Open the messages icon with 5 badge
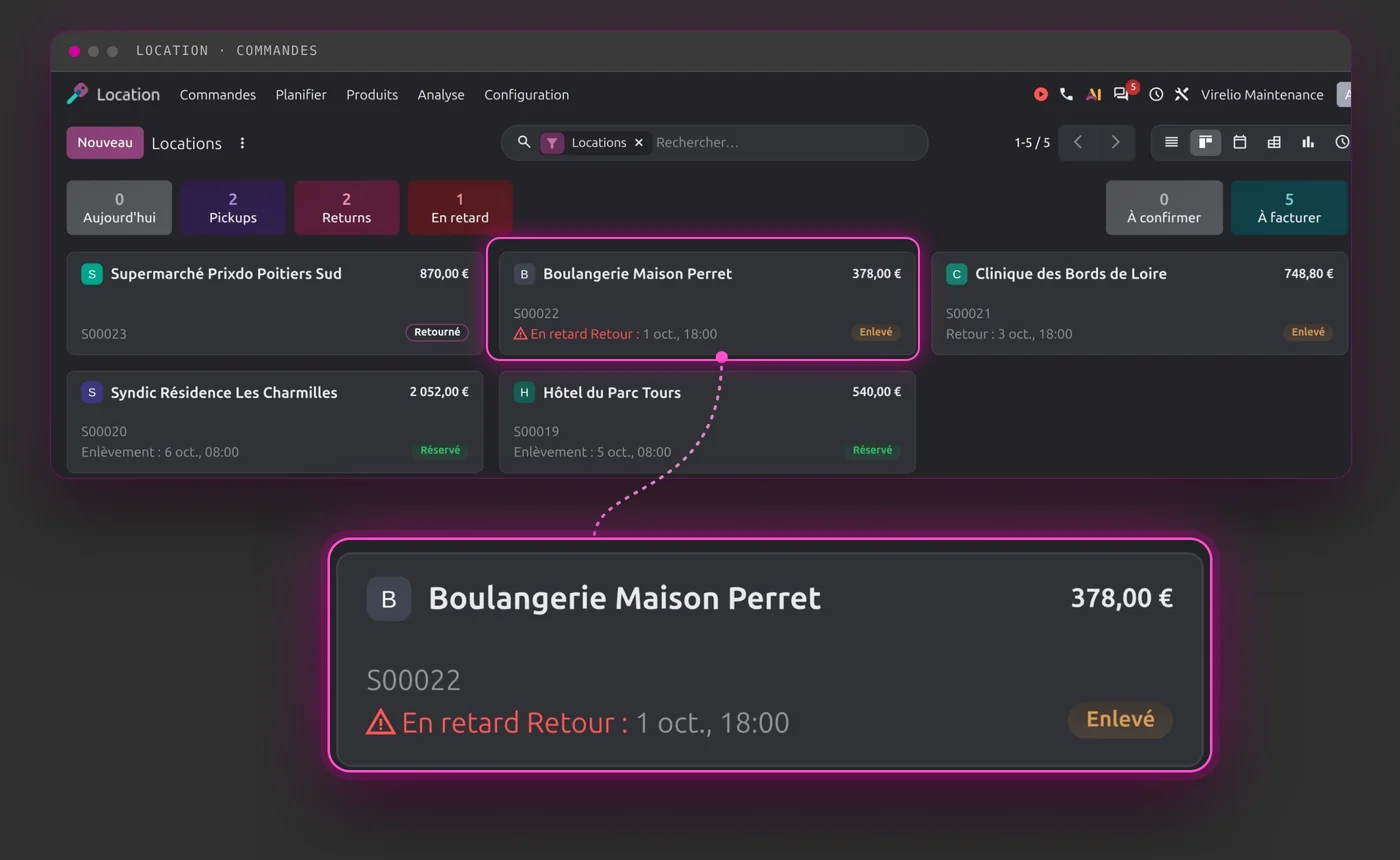 1122,94
